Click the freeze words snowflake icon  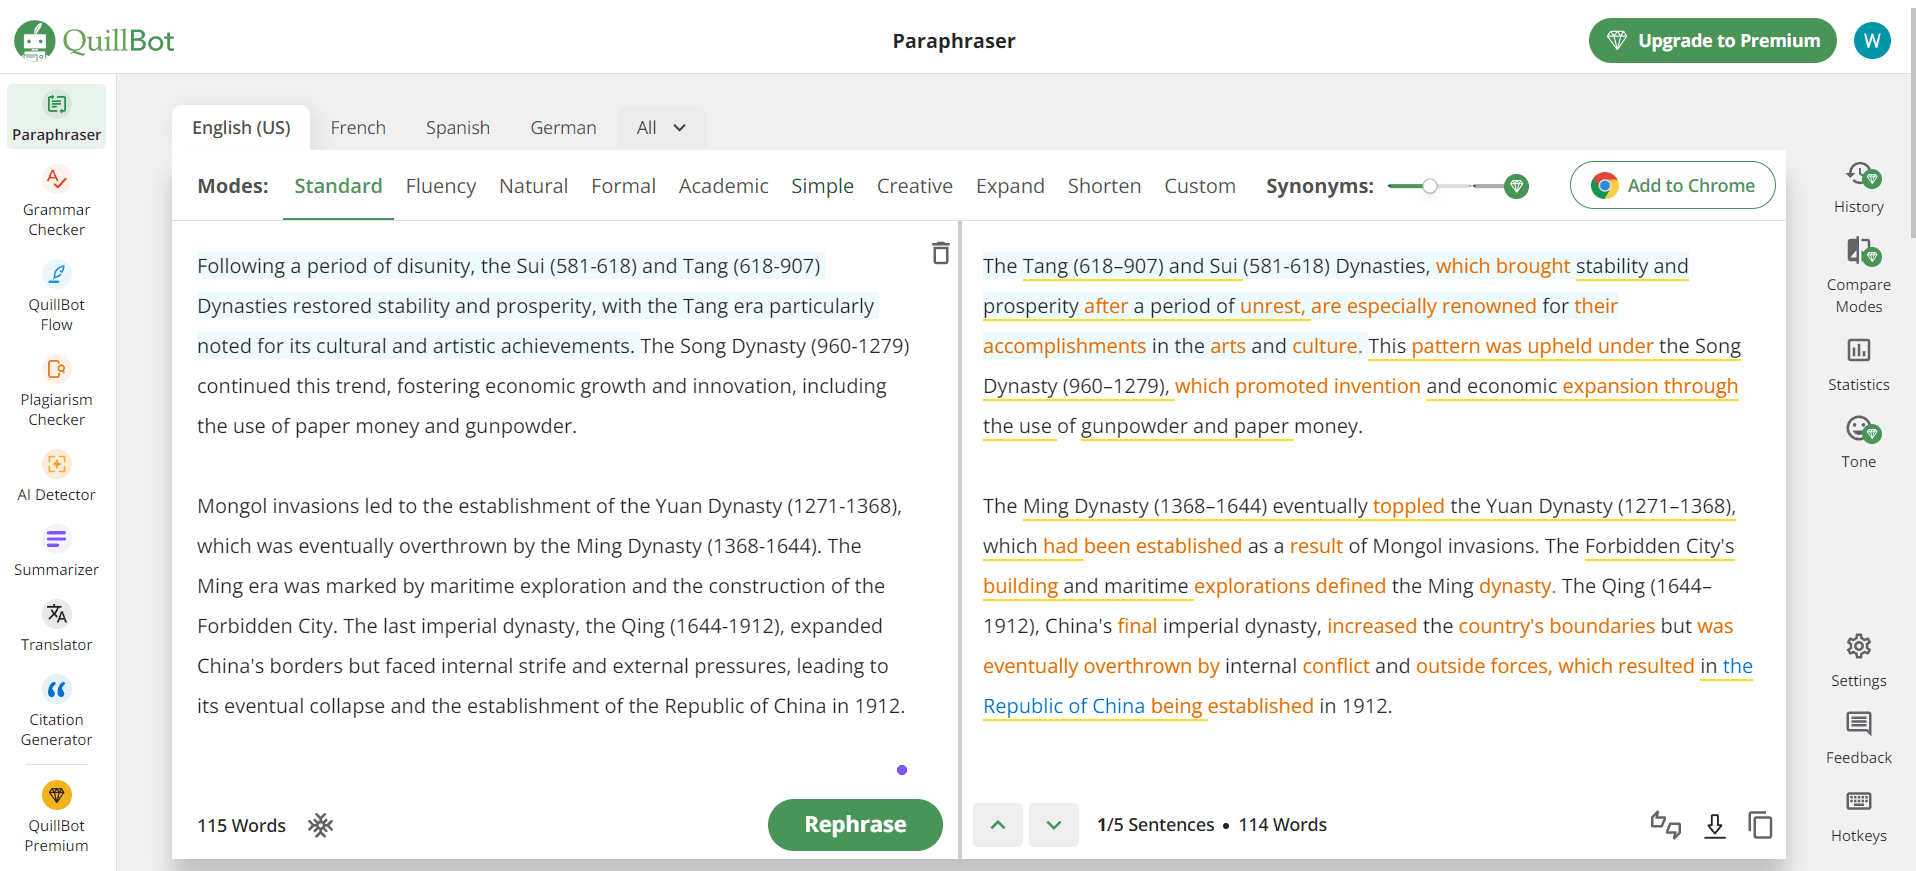[320, 825]
